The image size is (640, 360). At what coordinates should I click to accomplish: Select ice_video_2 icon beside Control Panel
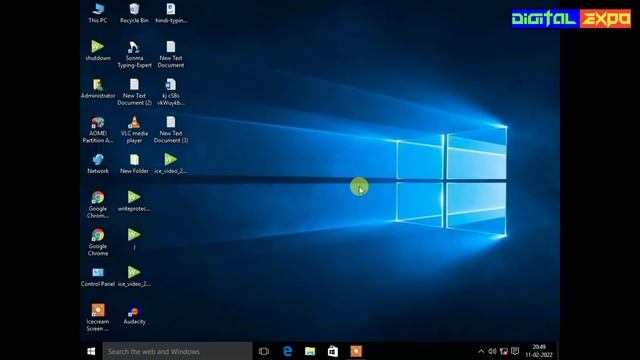(x=134, y=276)
